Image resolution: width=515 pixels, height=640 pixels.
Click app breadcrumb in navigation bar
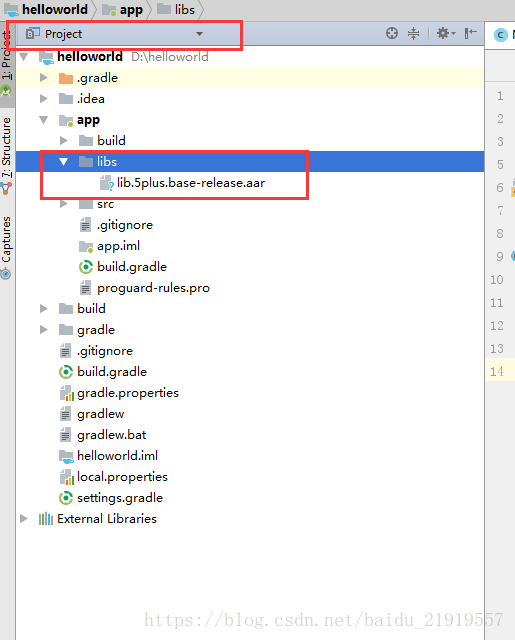pos(122,9)
